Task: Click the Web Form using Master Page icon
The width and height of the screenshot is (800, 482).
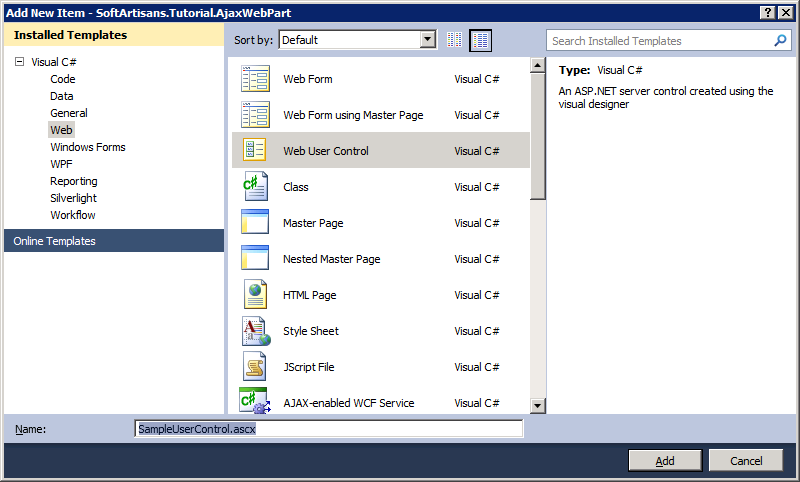Action: click(x=255, y=115)
